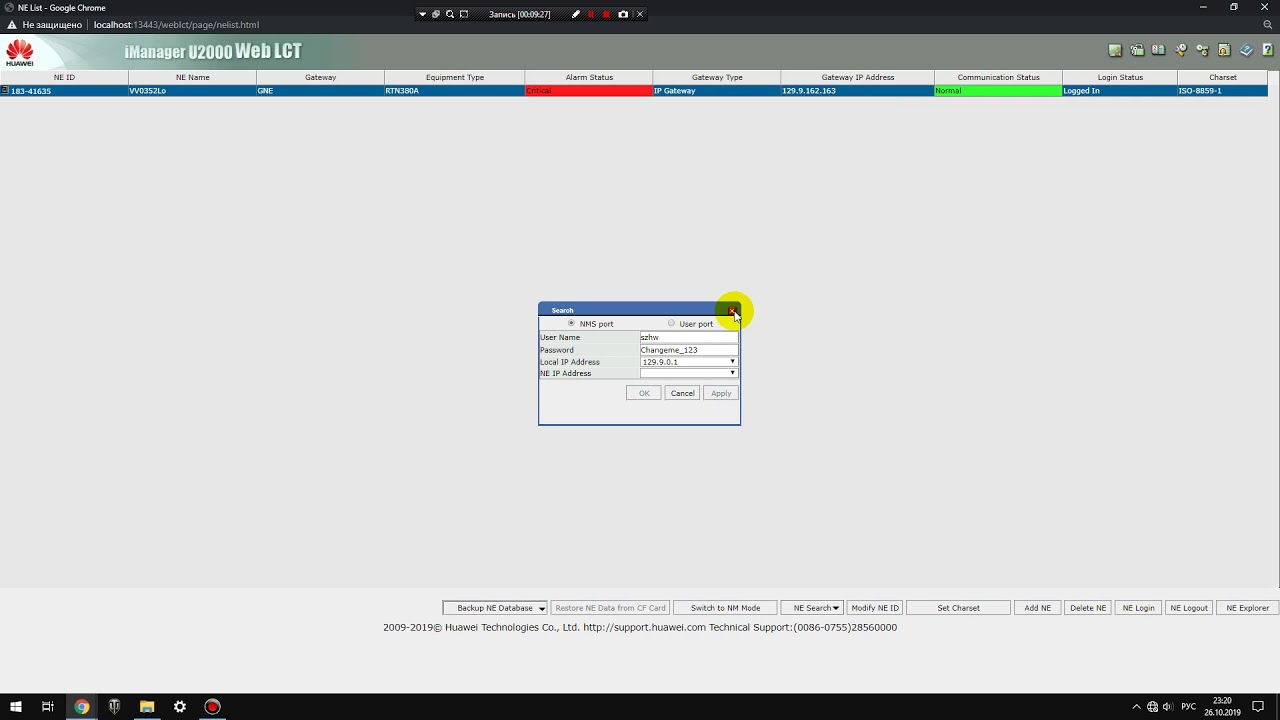Click the NE ID column header
The width and height of the screenshot is (1280, 720).
(x=64, y=77)
